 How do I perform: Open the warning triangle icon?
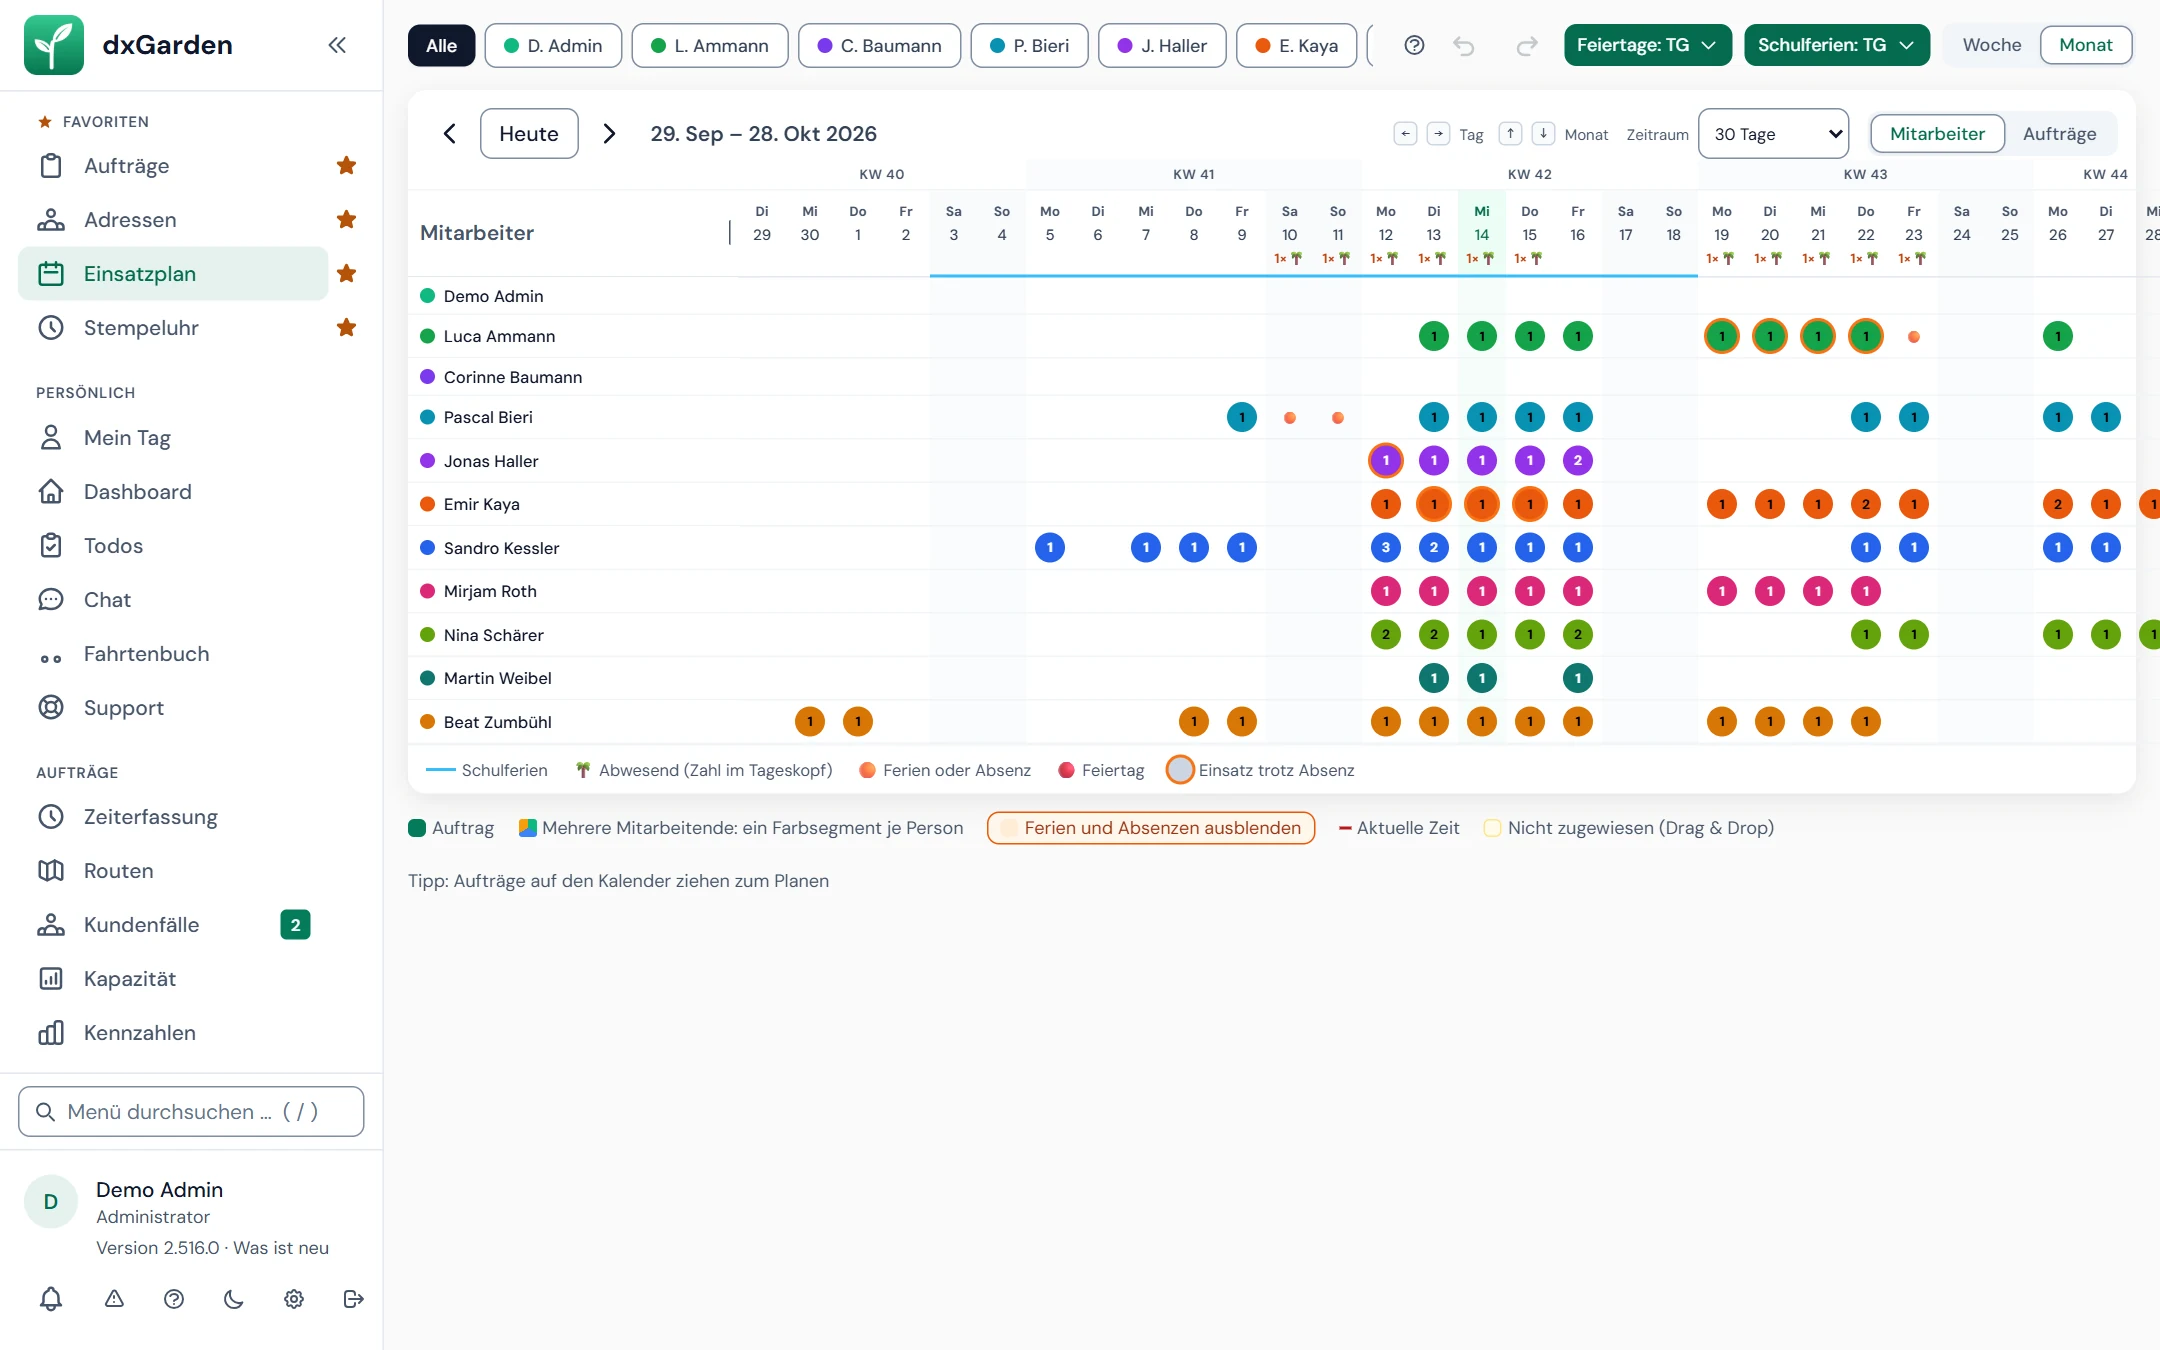coord(114,1299)
